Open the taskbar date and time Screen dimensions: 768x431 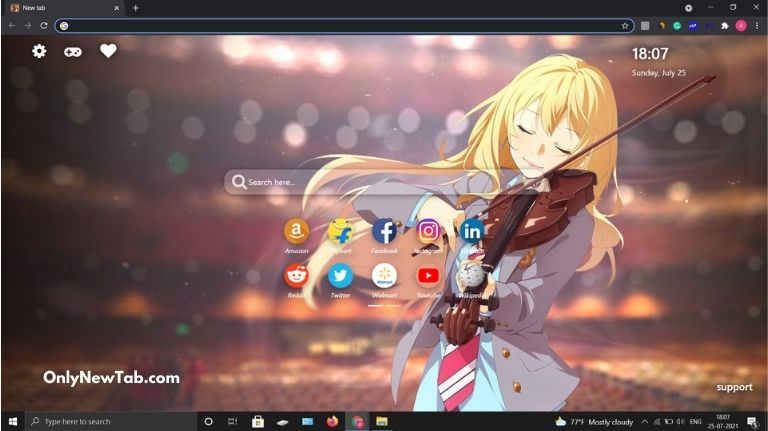pyautogui.click(x=723, y=422)
